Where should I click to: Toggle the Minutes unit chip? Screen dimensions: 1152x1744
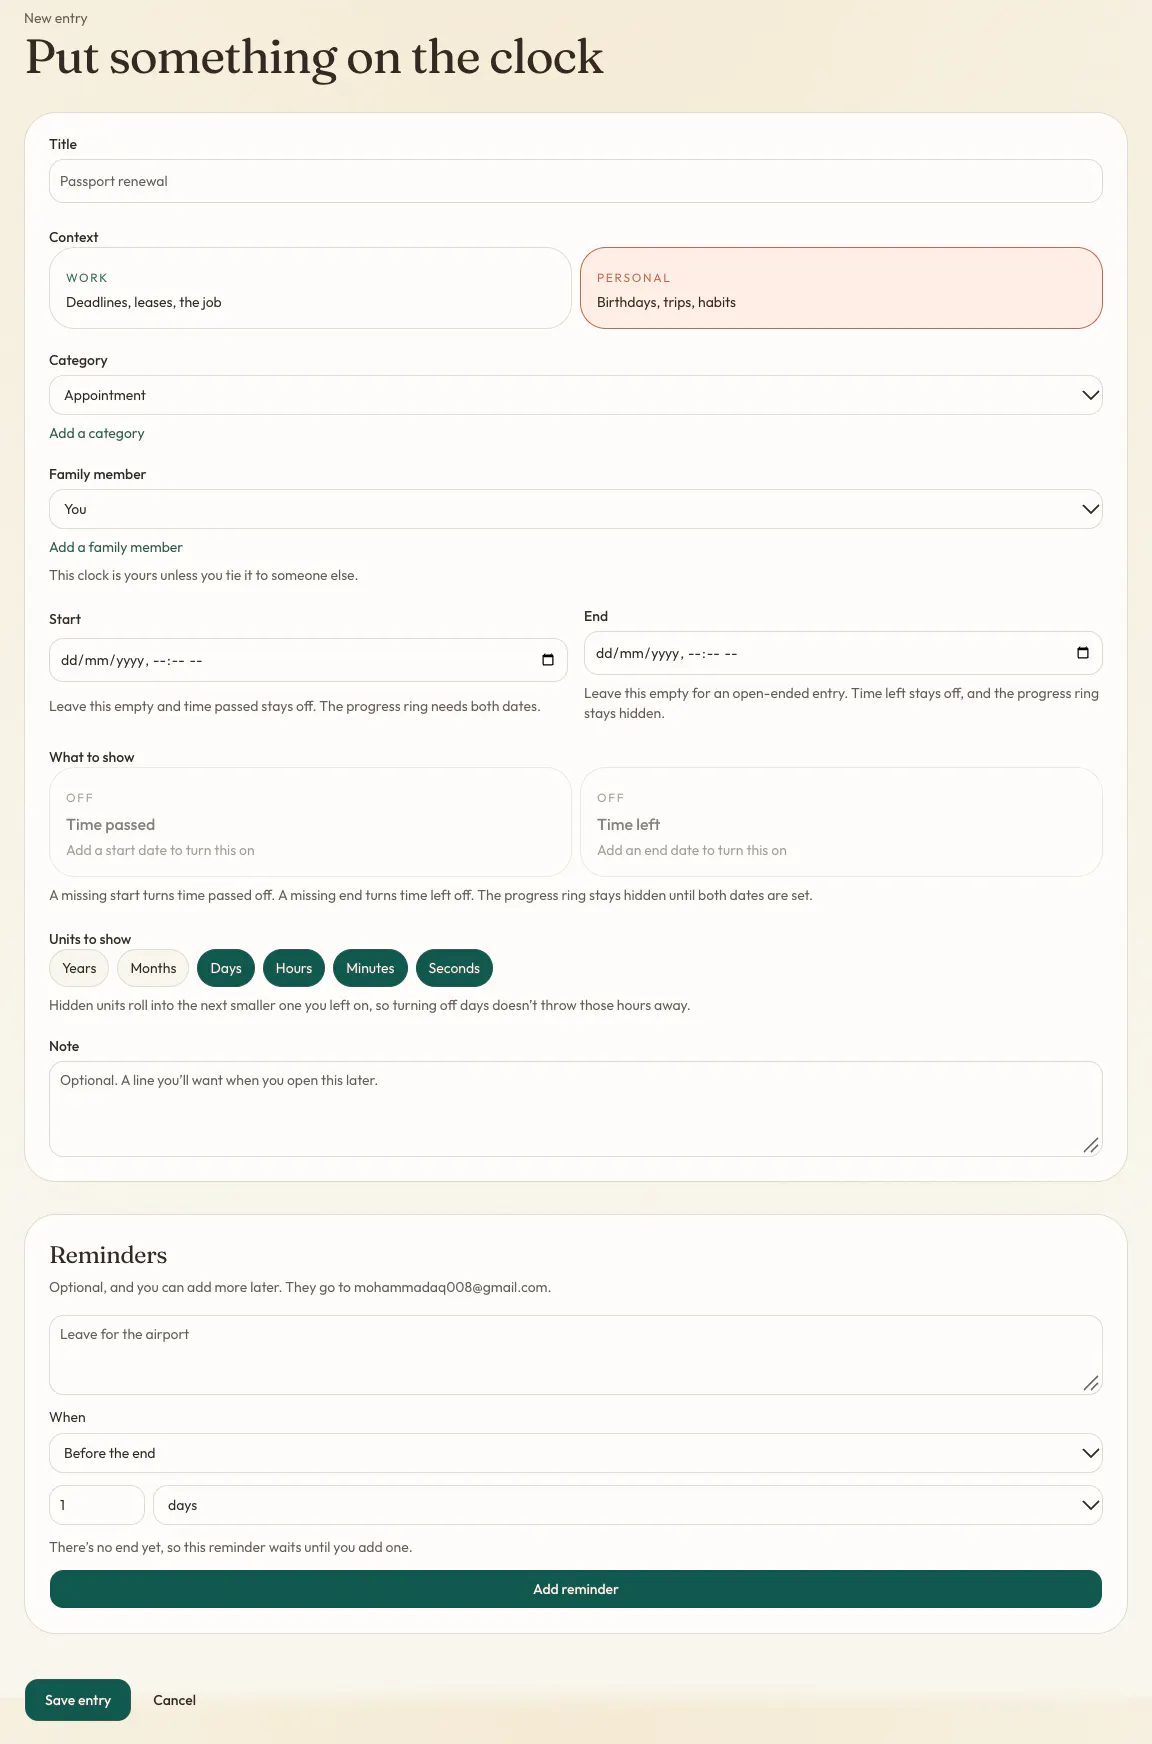370,968
